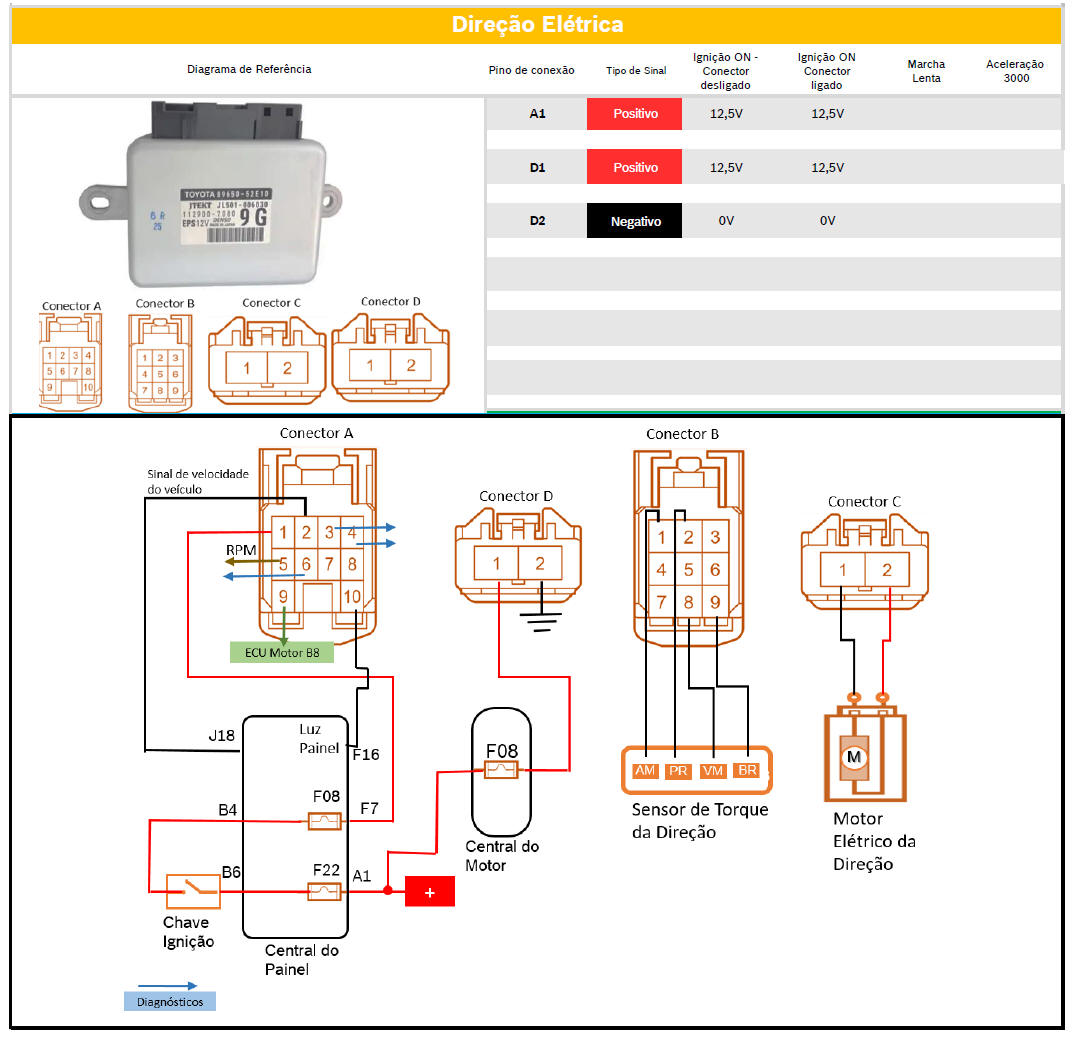The height and width of the screenshot is (1042, 1077).
Task: Click pin 10 on large Conector A
Action: tap(352, 597)
